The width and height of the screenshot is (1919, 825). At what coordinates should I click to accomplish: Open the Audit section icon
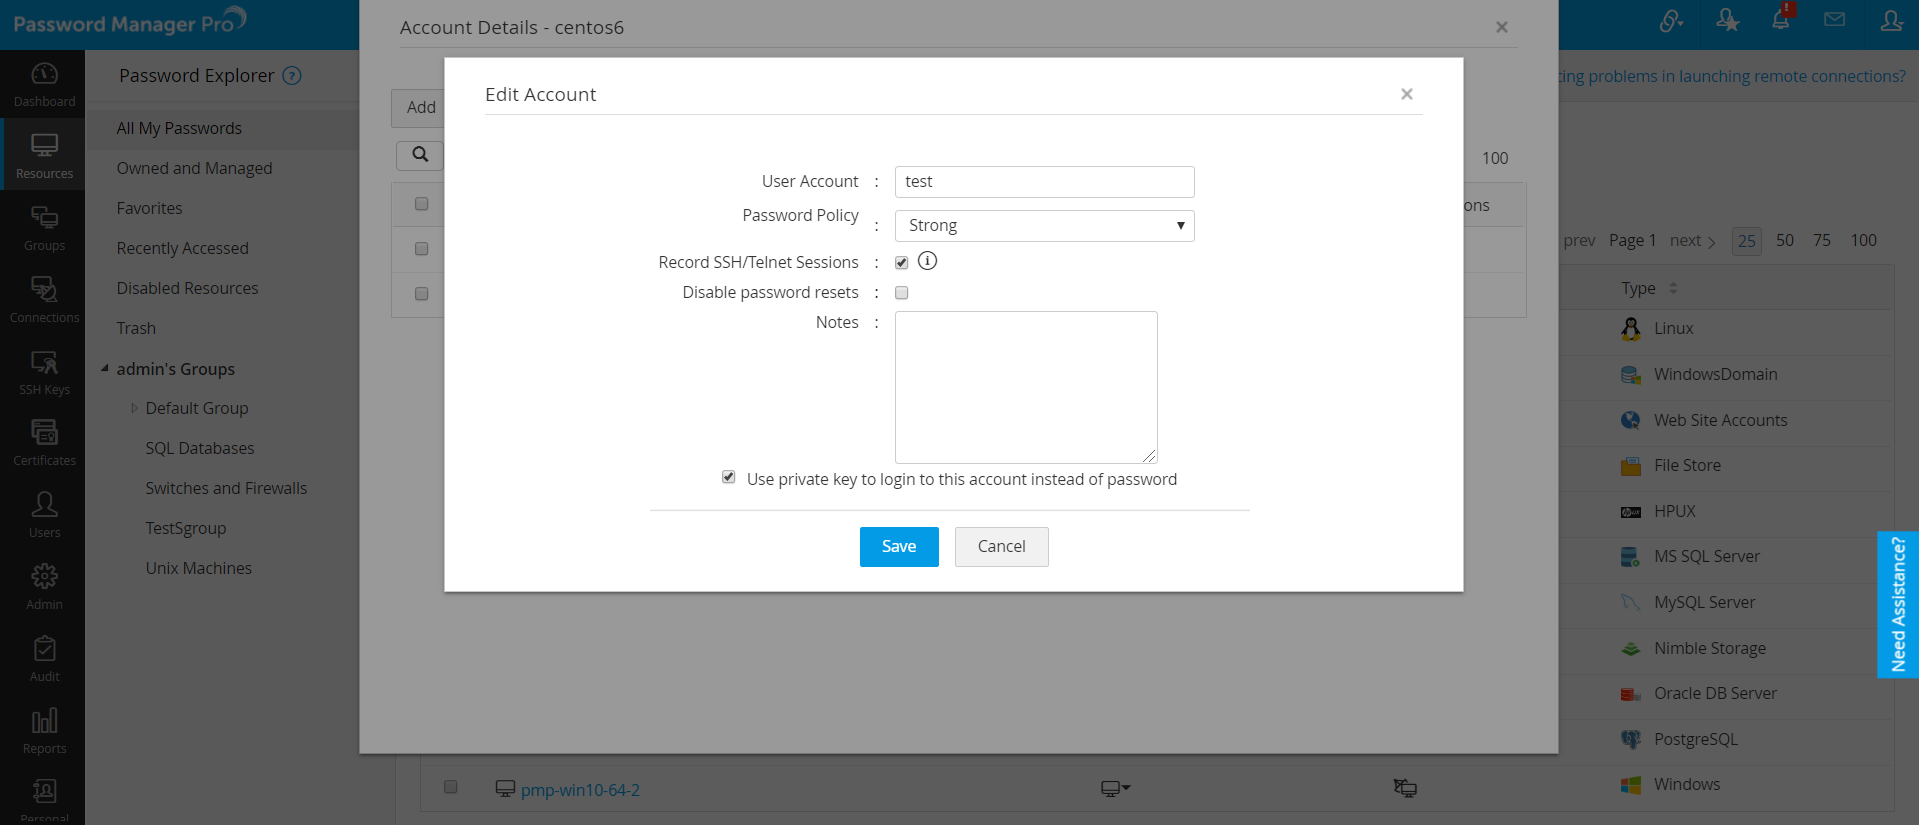click(x=44, y=658)
